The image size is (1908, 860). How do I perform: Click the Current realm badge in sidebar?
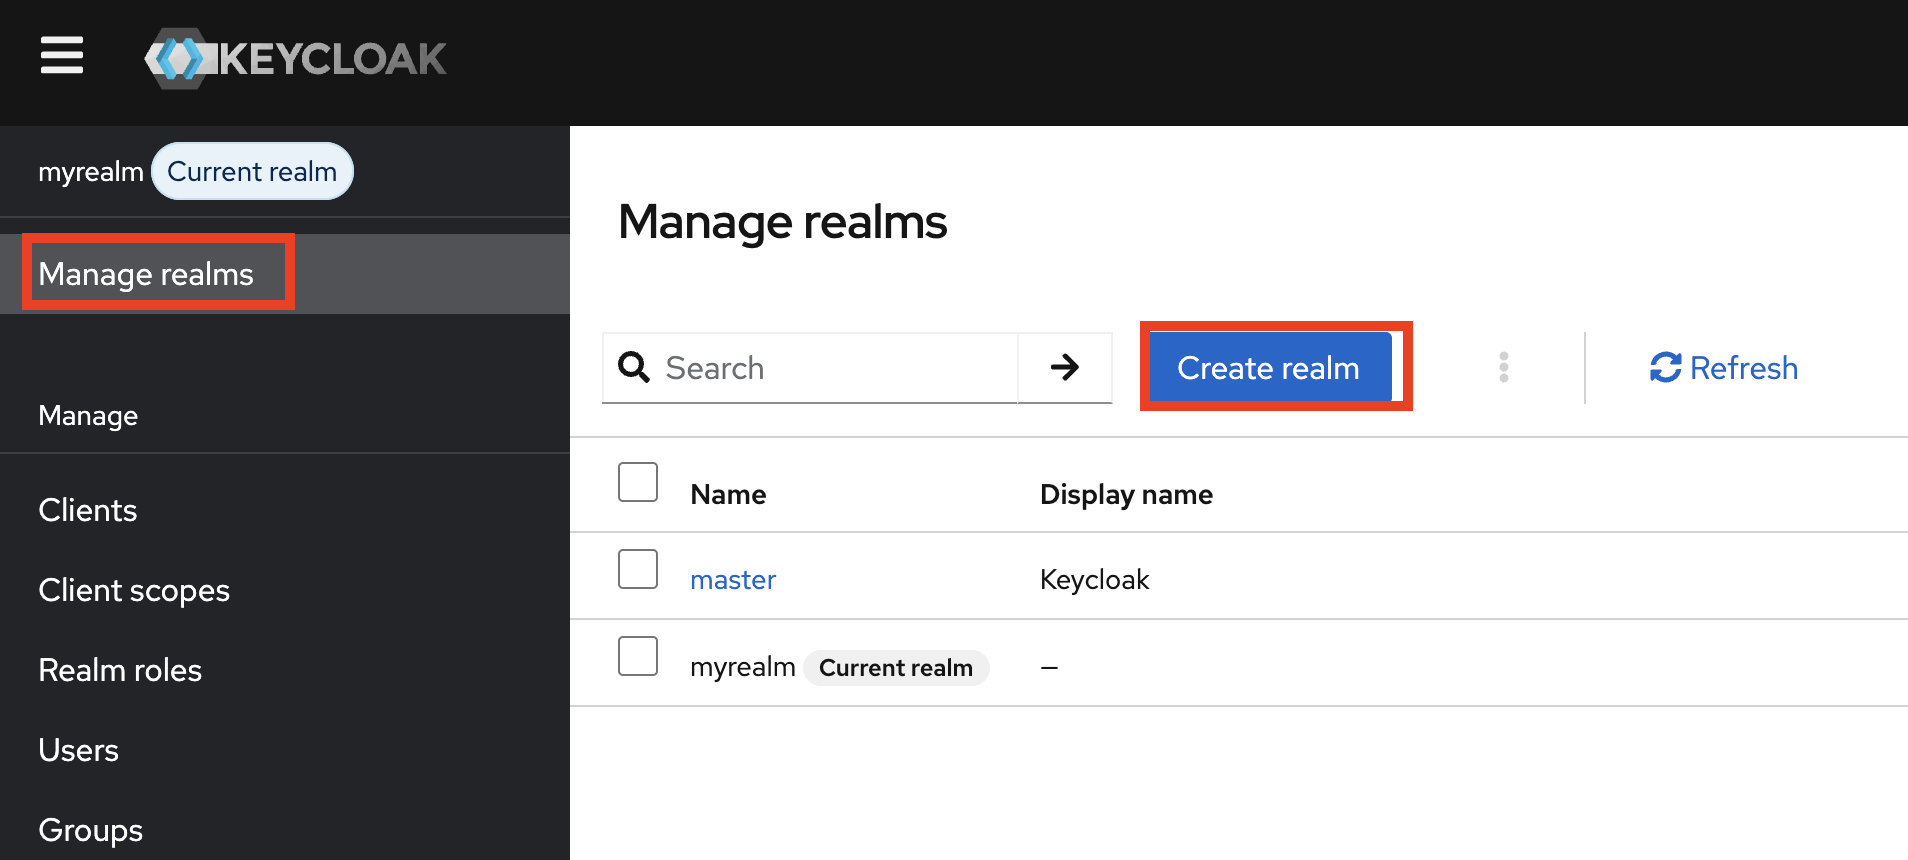coord(252,171)
